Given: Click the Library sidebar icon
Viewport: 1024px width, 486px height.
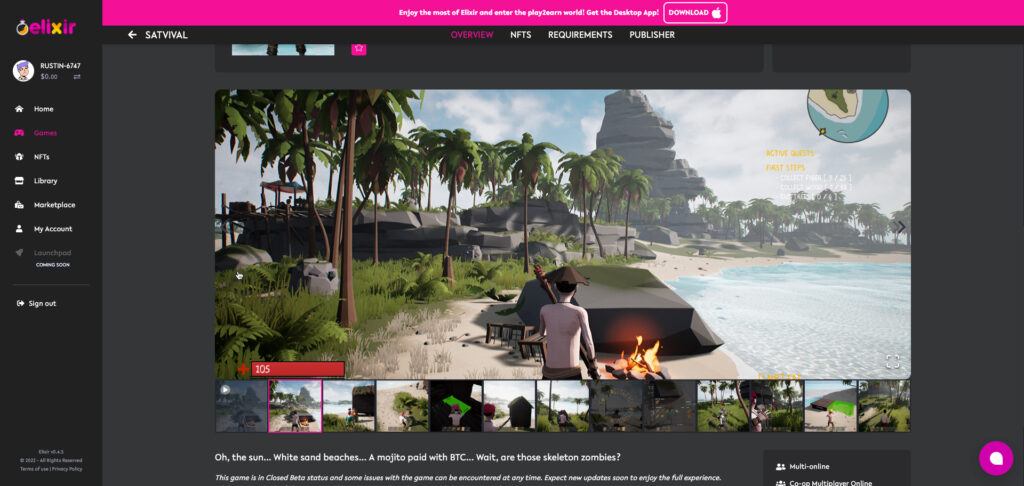Looking at the screenshot, I should [19, 181].
